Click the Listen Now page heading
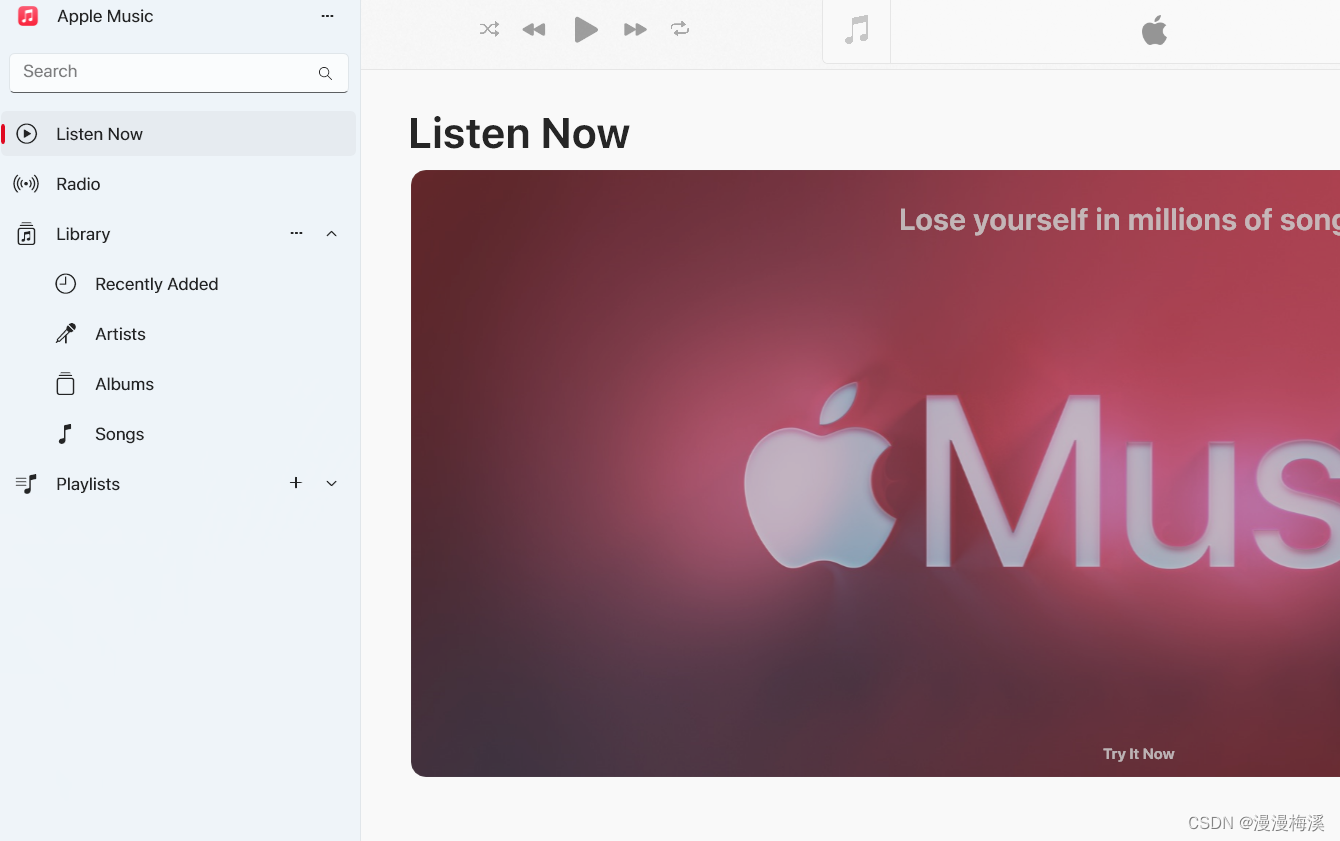This screenshot has width=1340, height=841. (519, 133)
